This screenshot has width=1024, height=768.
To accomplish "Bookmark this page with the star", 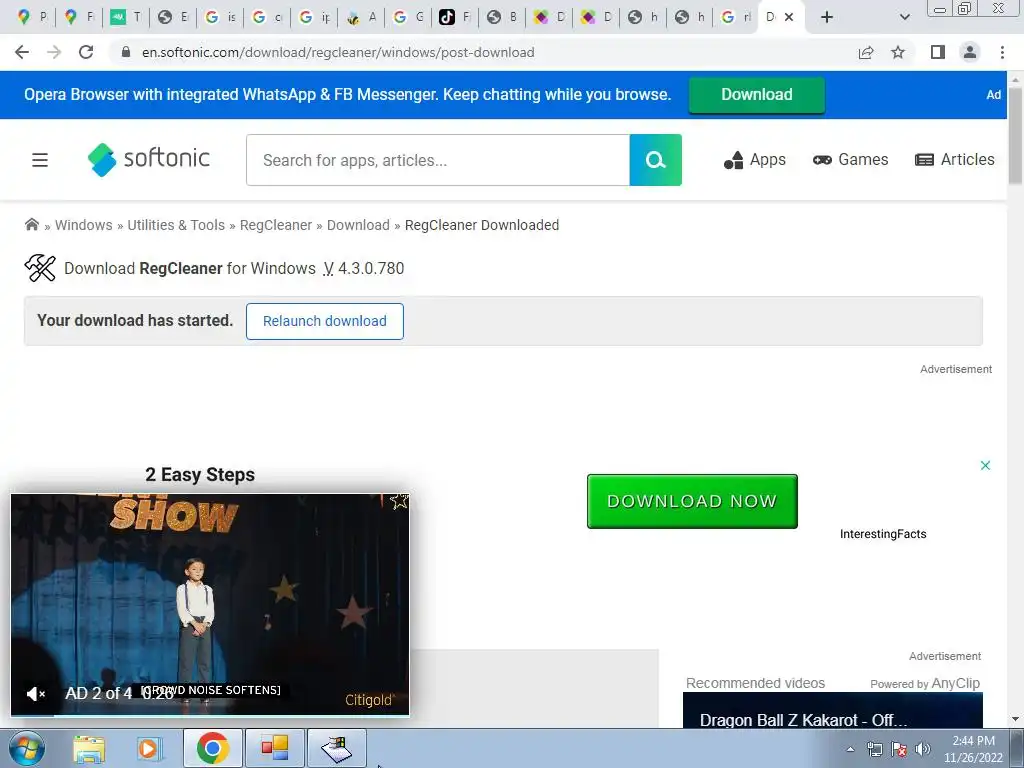I will (x=898, y=52).
